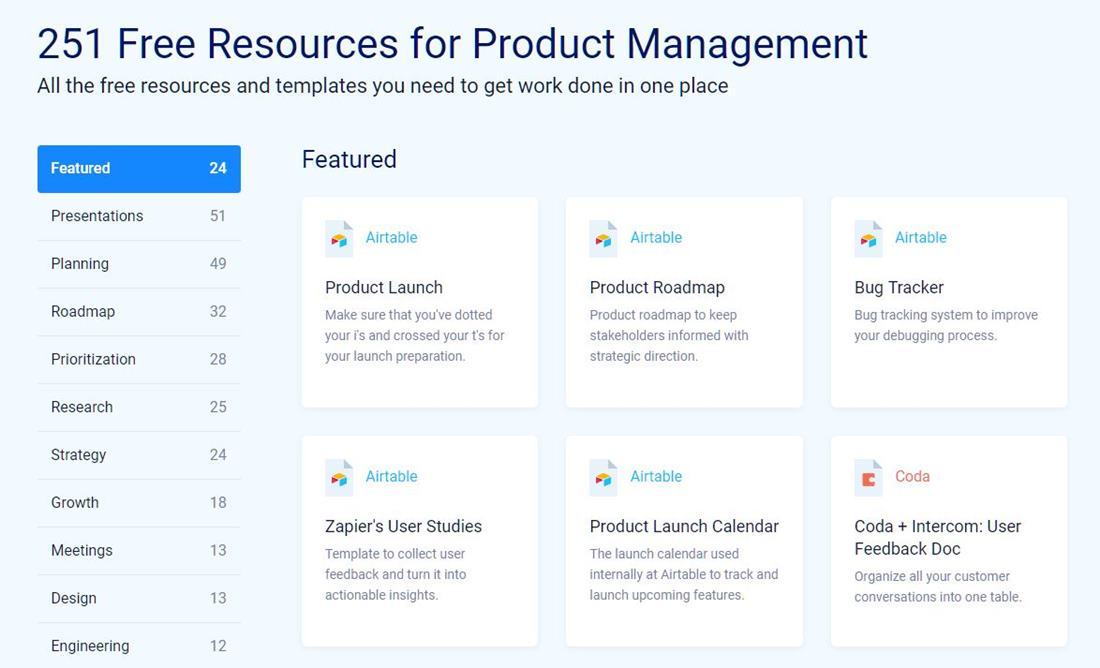
Task: Open the Meetings category
Action: coord(139,551)
